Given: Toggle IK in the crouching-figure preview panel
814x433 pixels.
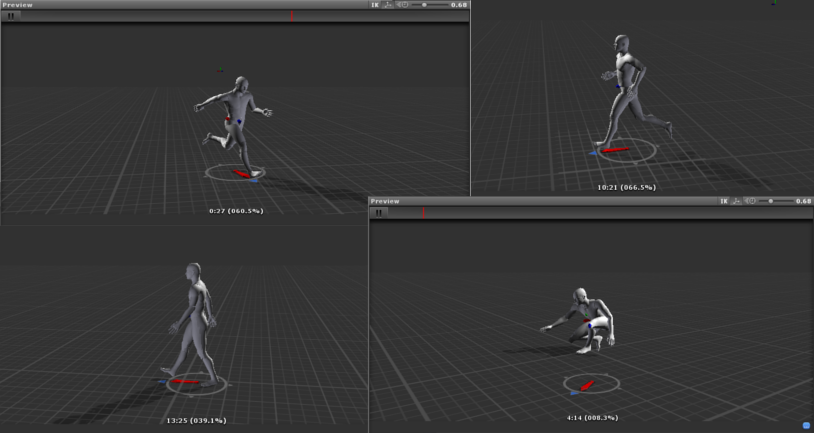Looking at the screenshot, I should pyautogui.click(x=724, y=201).
